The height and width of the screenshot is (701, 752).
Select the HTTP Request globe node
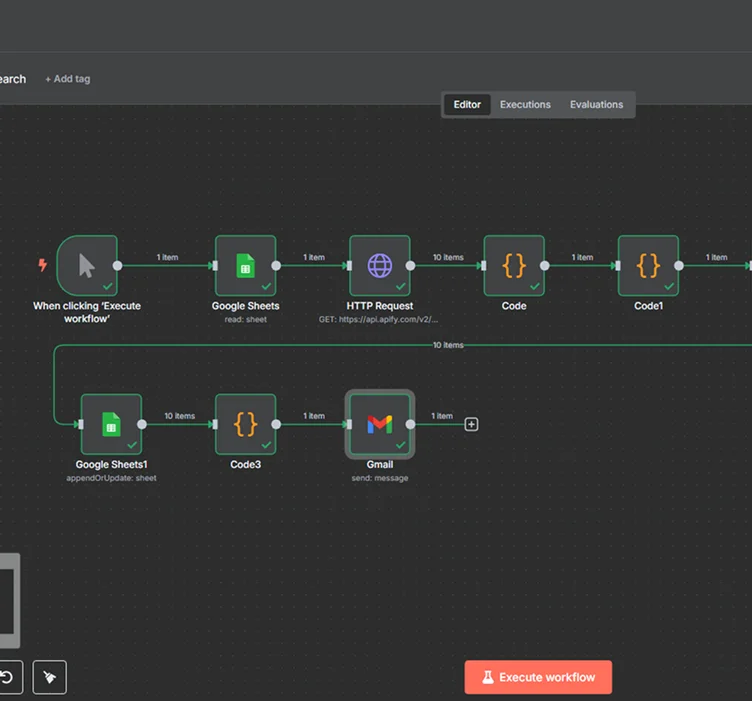pyautogui.click(x=380, y=265)
